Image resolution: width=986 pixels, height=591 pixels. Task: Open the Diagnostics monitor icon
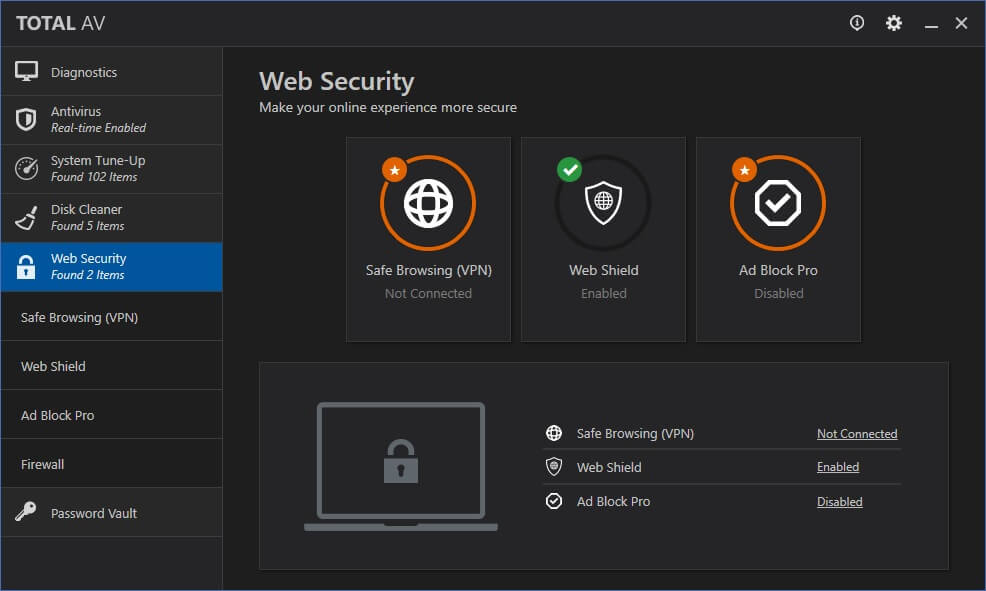point(26,72)
